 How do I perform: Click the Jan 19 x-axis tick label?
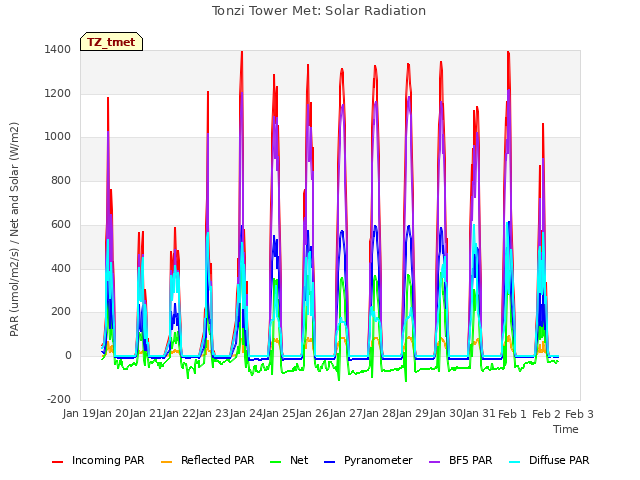pos(79,413)
